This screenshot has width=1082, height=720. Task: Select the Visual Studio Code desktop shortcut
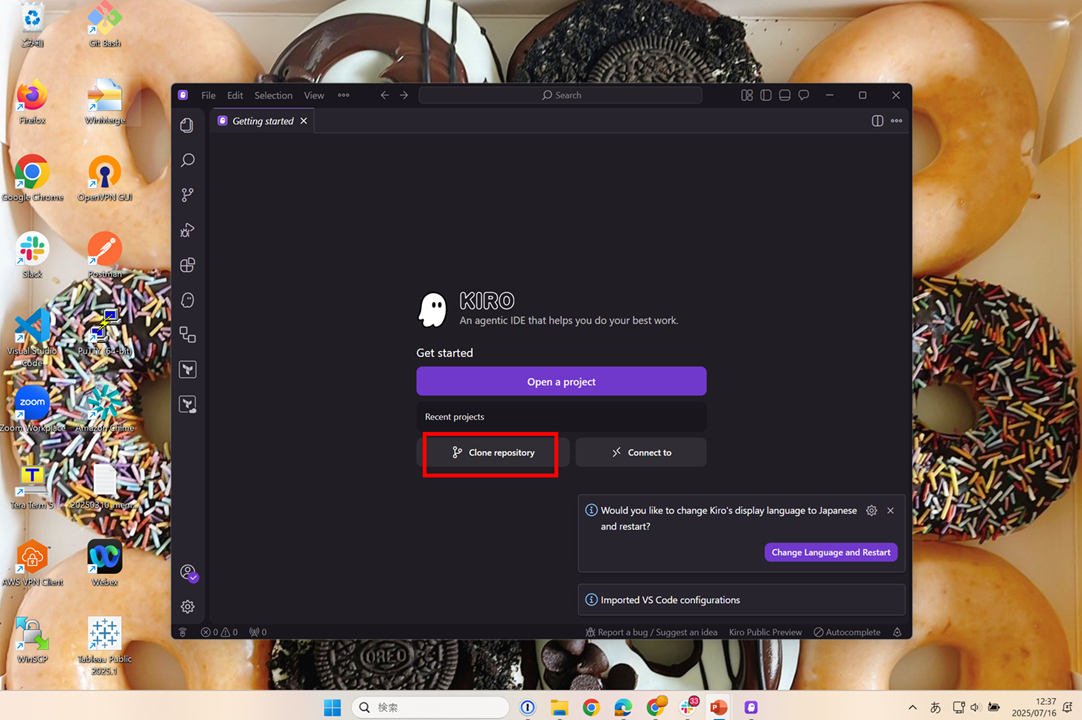(32, 338)
